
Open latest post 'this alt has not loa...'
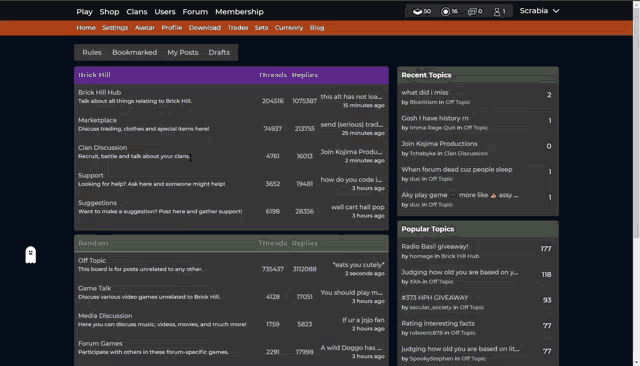[351, 97]
